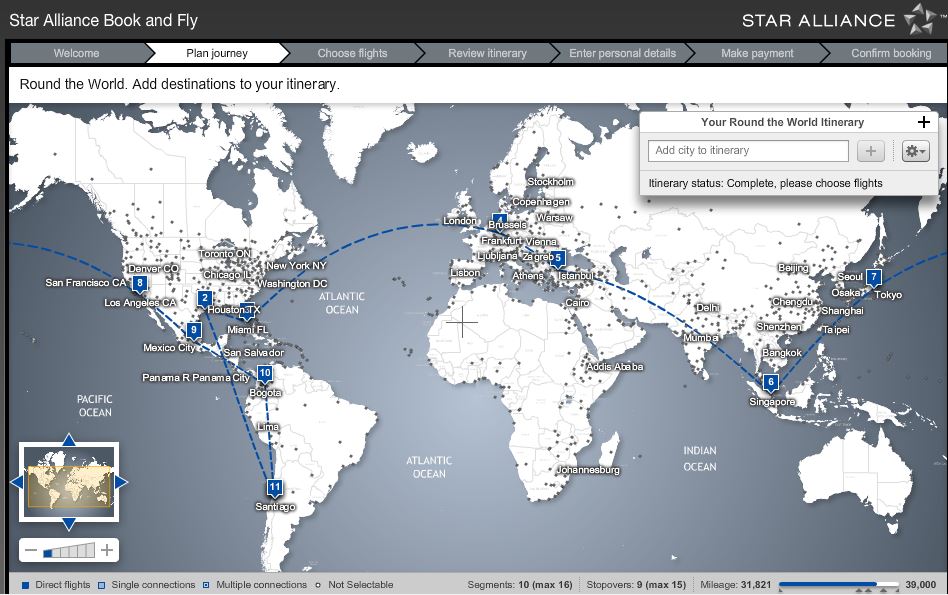Screen dimensions: 948x595
Task: Select stop marker 7 at Tokyo
Action: (874, 278)
